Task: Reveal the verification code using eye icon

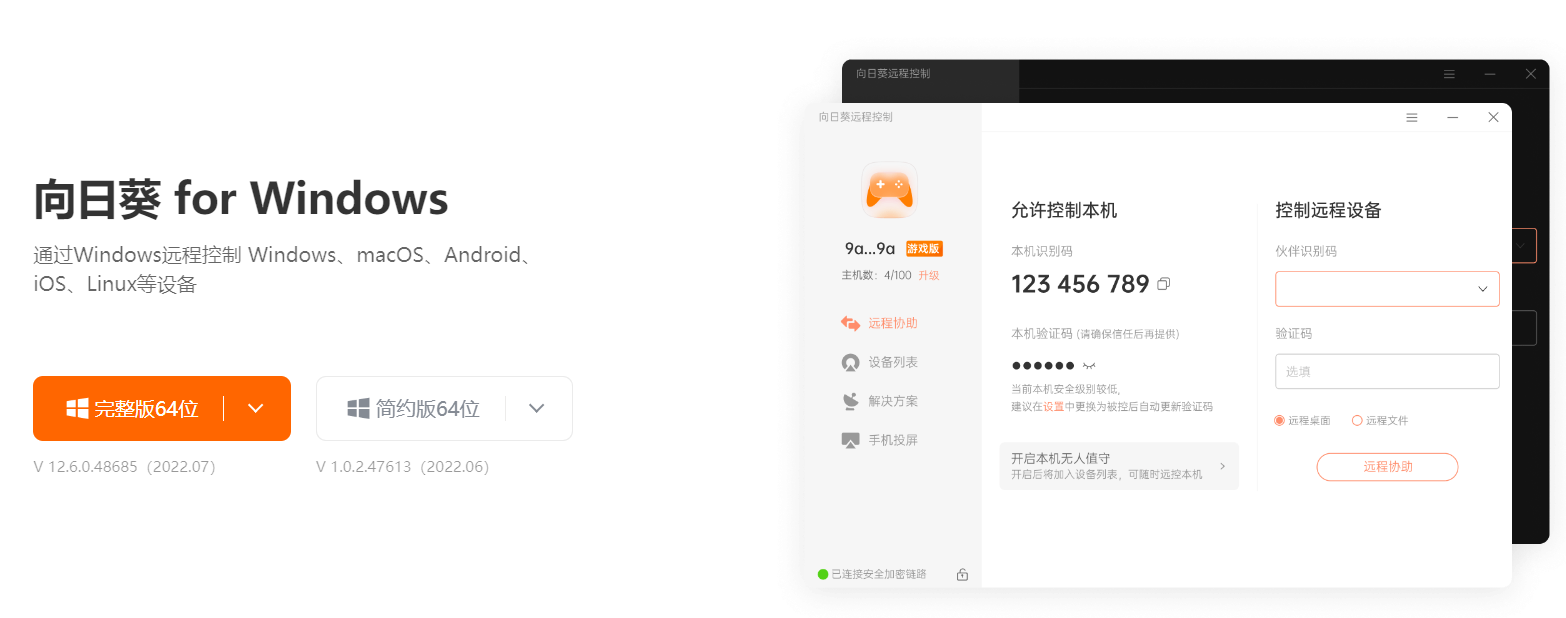Action: [1090, 365]
